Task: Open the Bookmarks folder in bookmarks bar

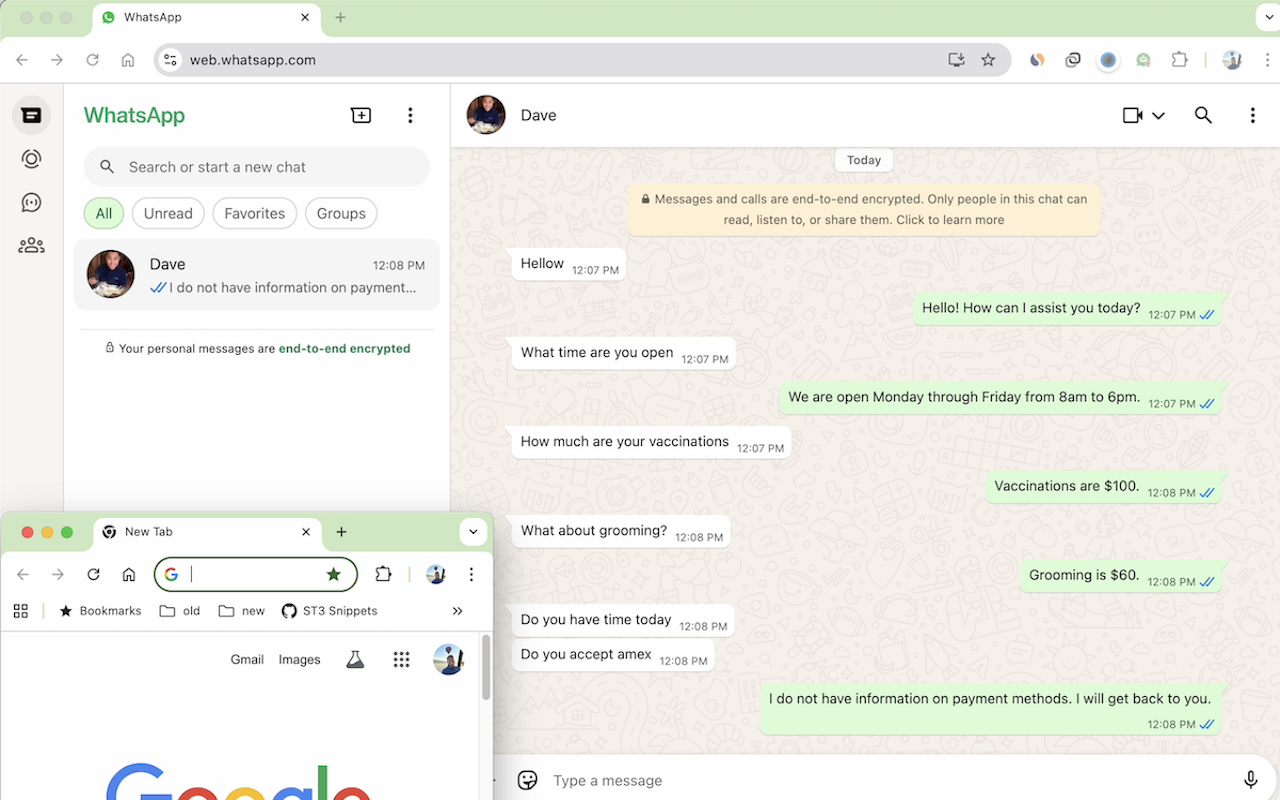Action: [x=100, y=611]
